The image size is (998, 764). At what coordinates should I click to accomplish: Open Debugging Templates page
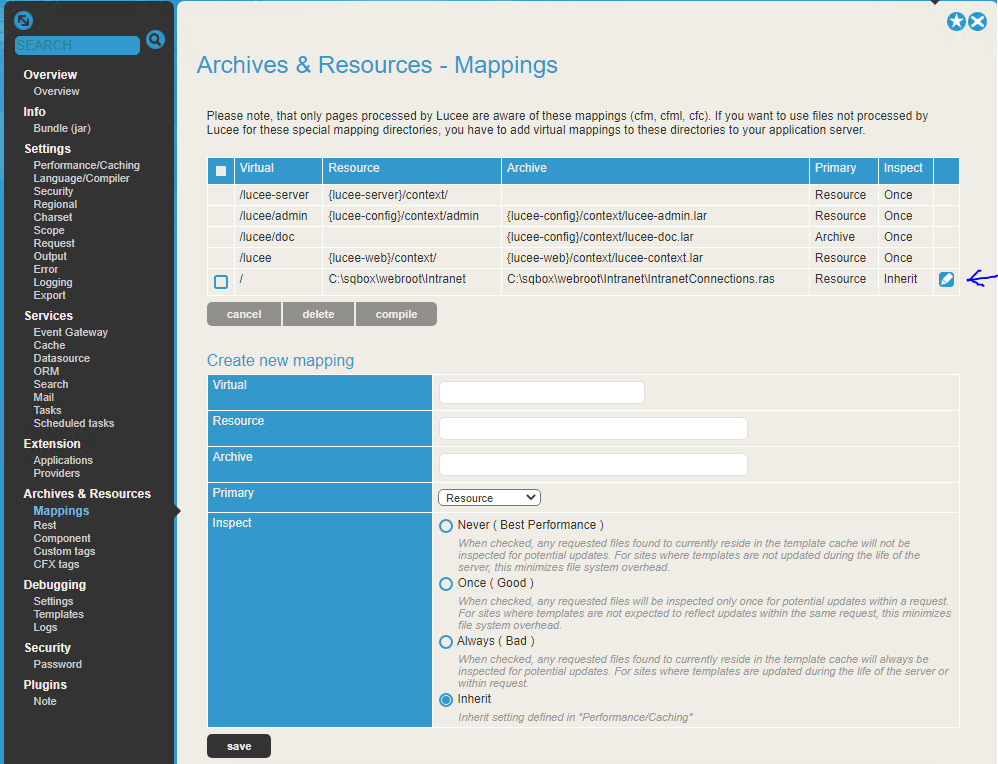click(59, 614)
